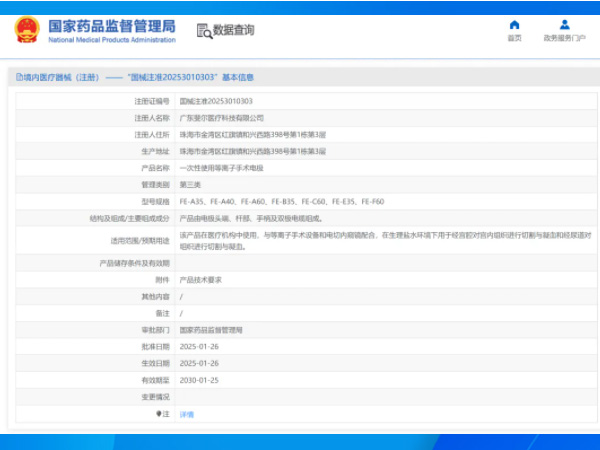Select the 生产地址 address value
This screenshot has width=600, height=450.
coord(253,152)
